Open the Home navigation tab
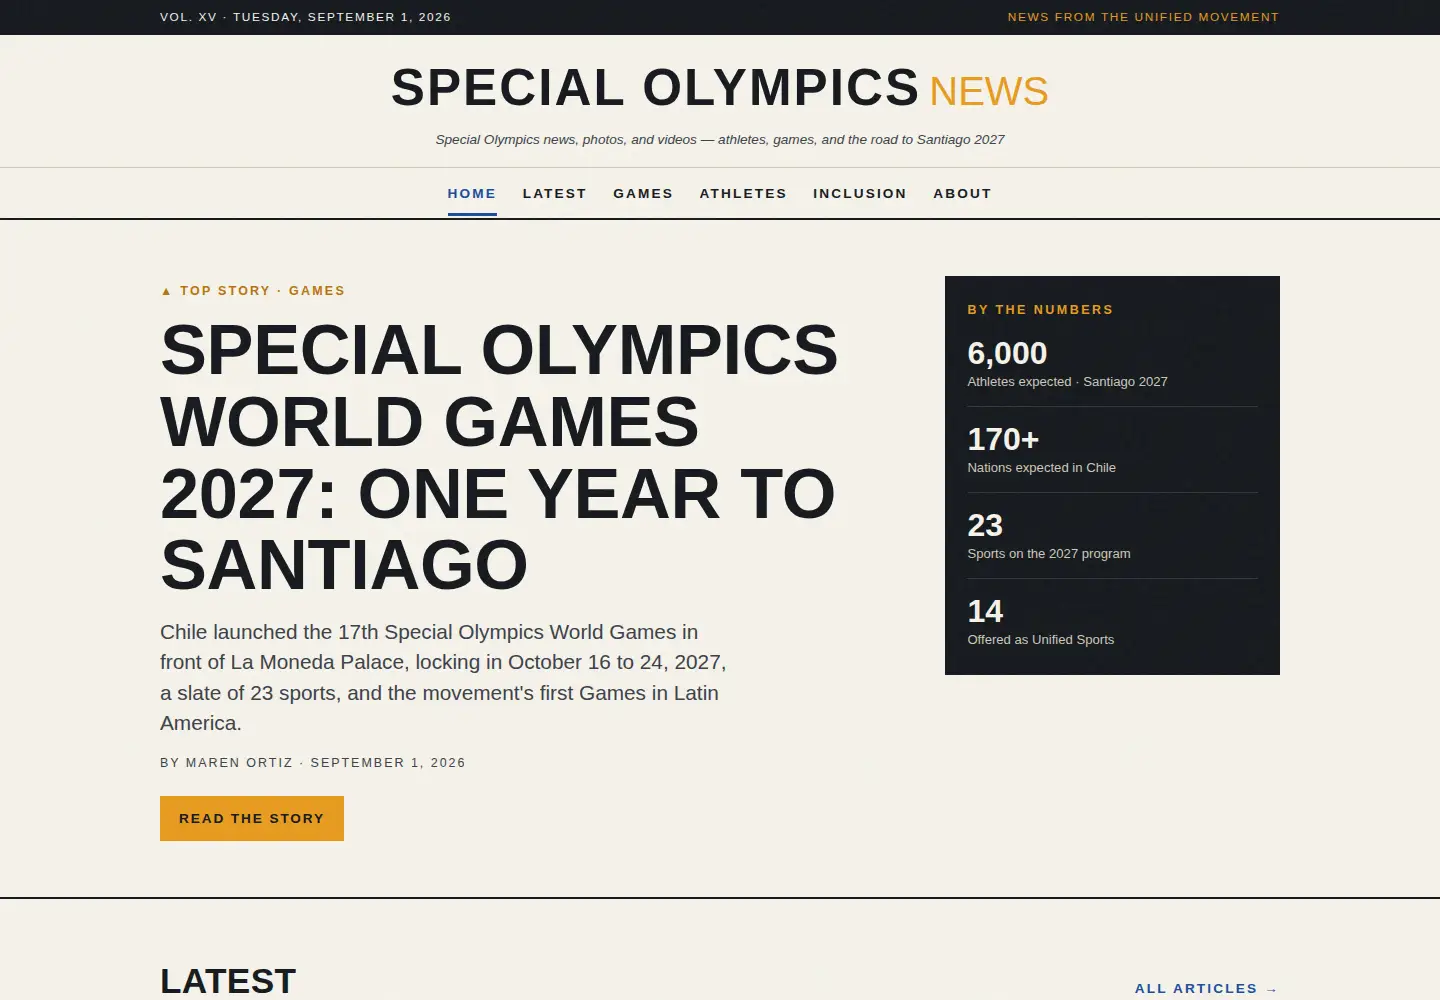The width and height of the screenshot is (1440, 1000). 472,193
